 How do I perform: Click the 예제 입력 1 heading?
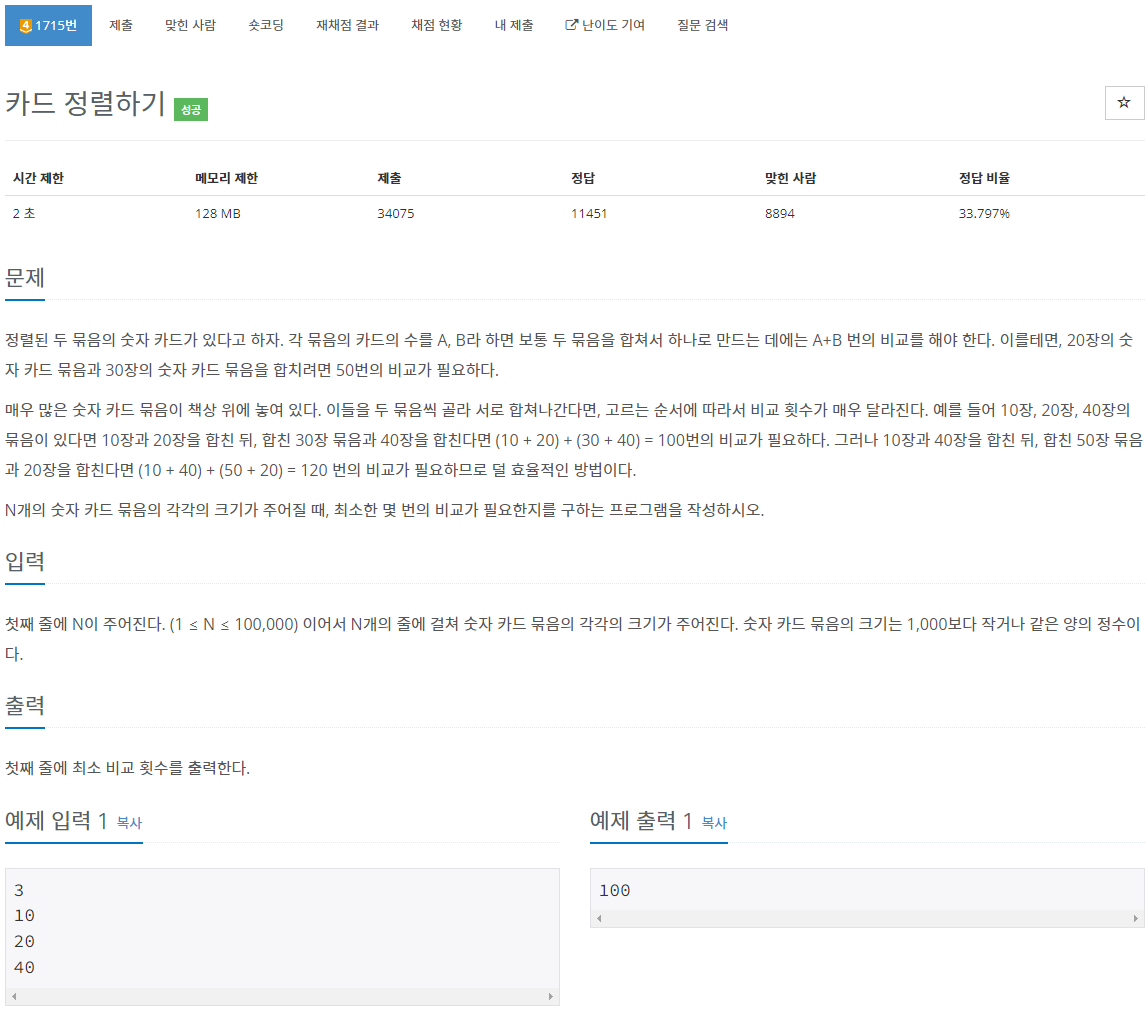[x=56, y=821]
